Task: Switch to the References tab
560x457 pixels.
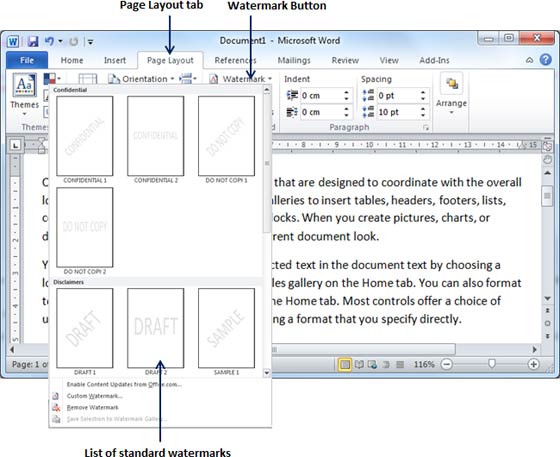Action: (x=235, y=60)
